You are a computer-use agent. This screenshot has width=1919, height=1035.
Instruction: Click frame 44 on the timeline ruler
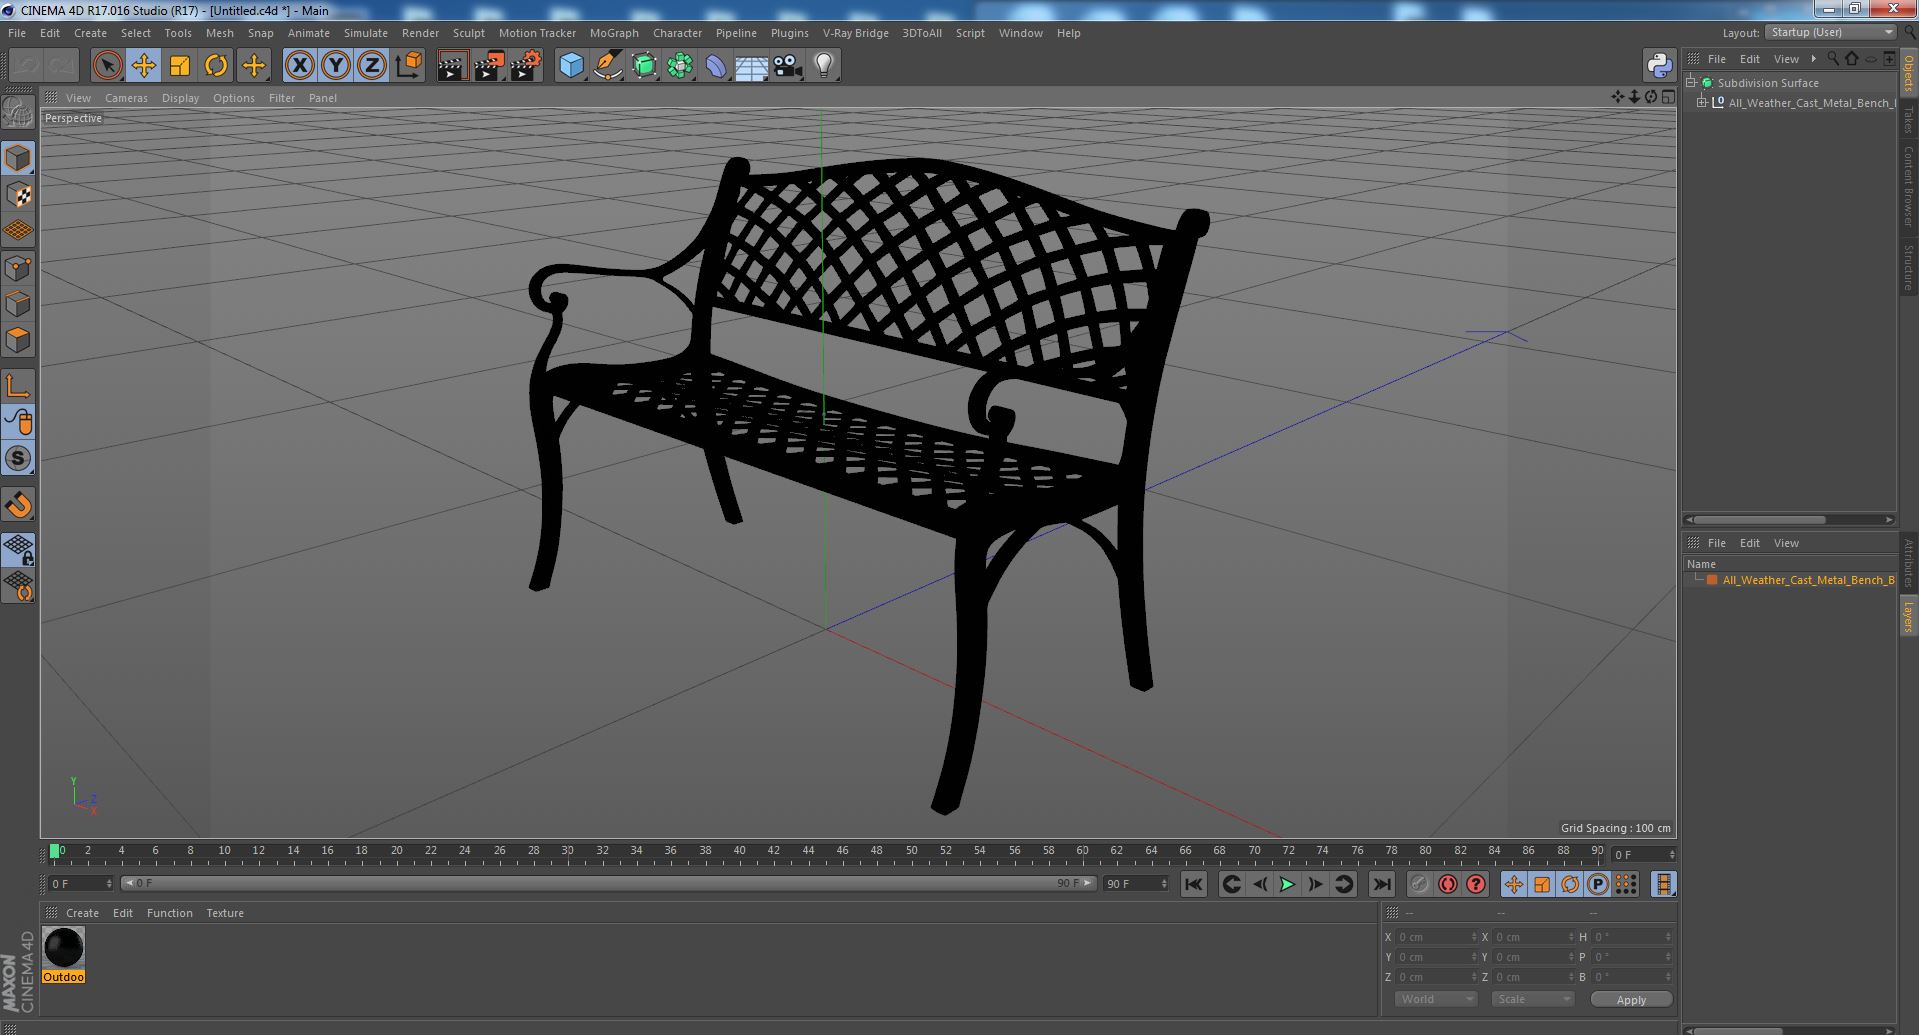point(808,852)
